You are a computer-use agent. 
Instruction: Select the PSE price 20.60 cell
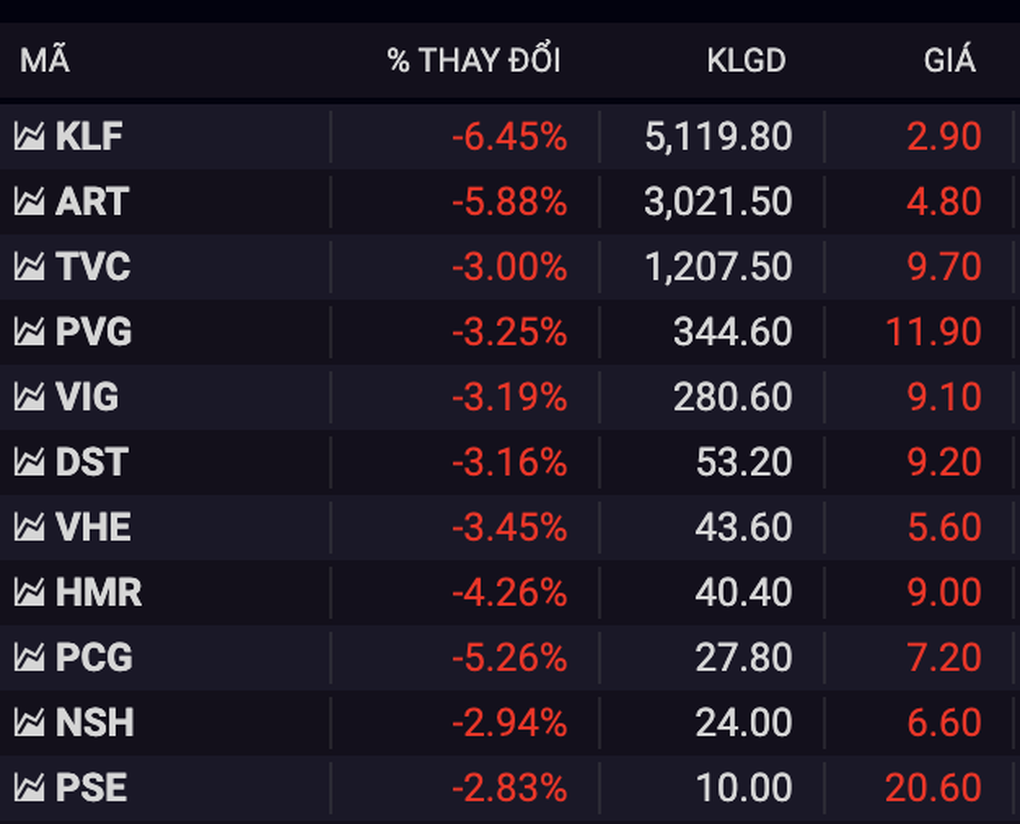pos(933,787)
